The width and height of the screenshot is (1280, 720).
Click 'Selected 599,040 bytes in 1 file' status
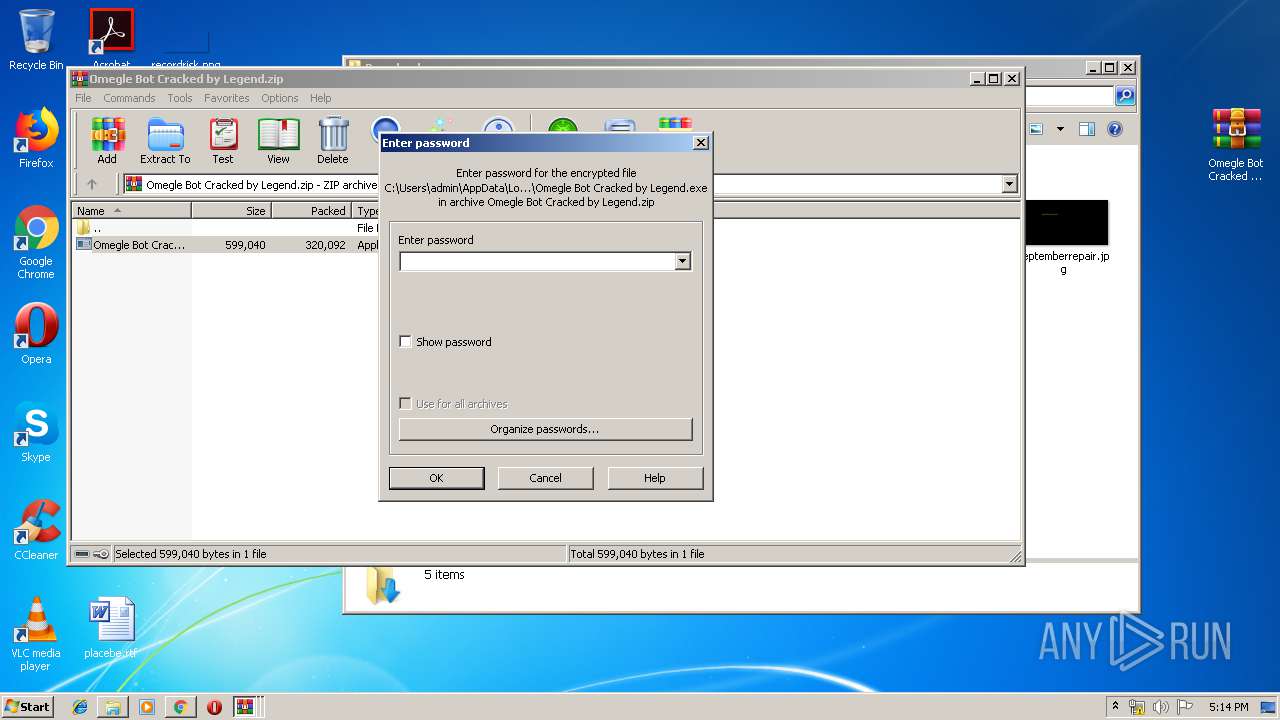[191, 554]
